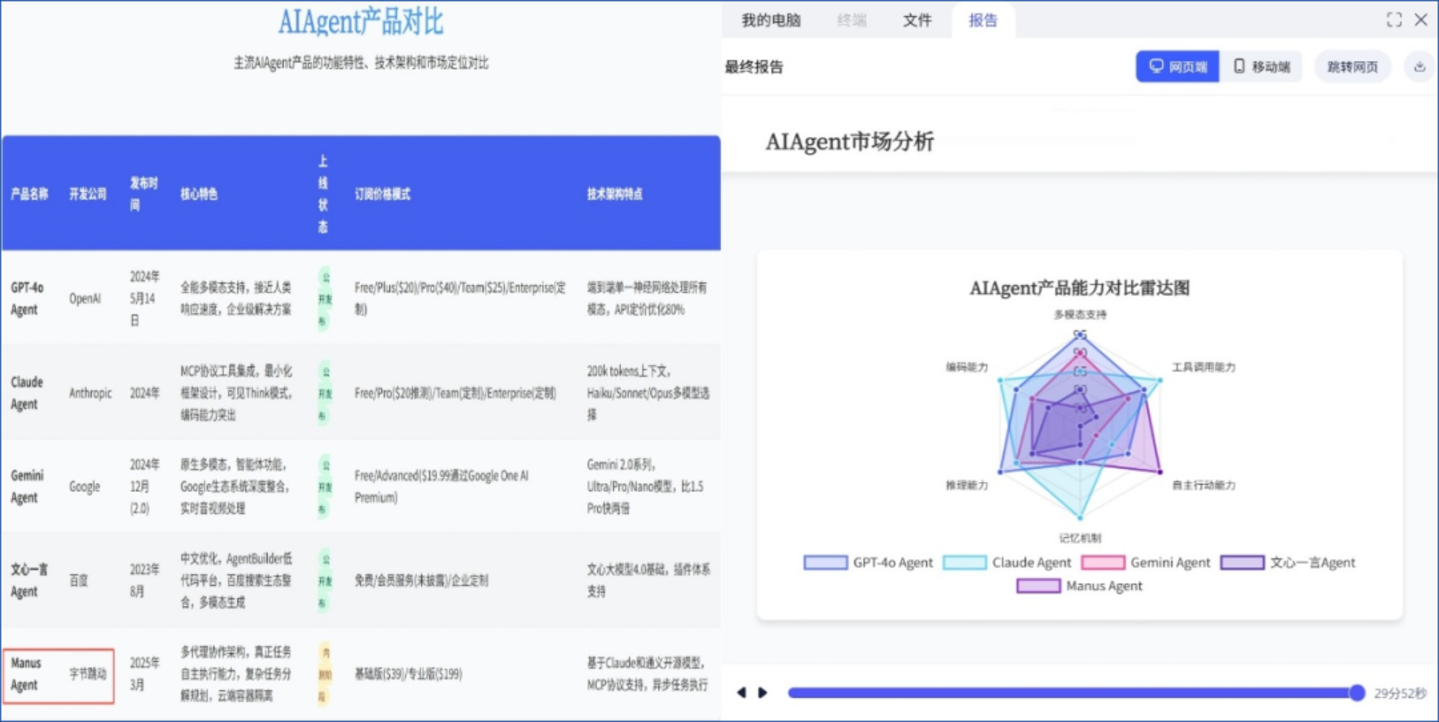
Task: Open the 文件 tab
Action: tap(917, 20)
